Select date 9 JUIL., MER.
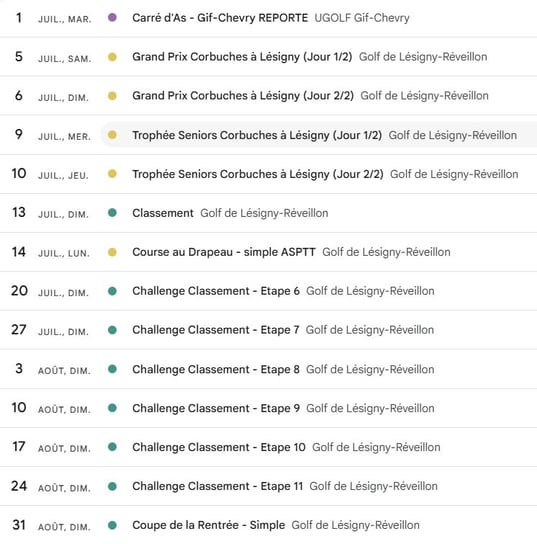Viewport: 537px width, 544px height. (53, 135)
